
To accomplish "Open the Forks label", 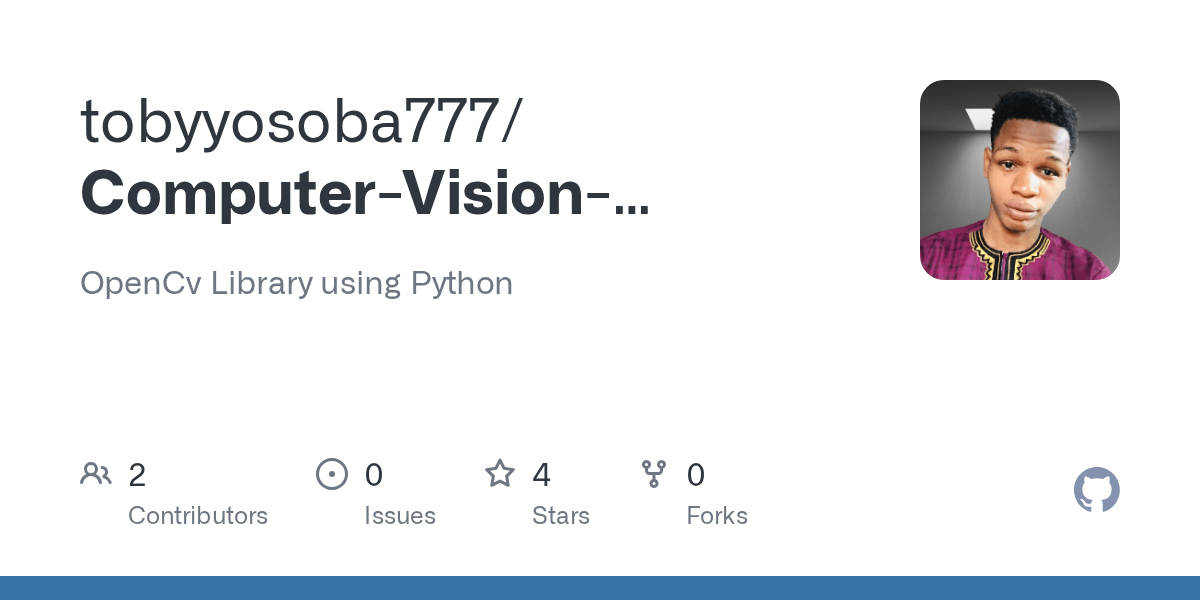I will 717,516.
